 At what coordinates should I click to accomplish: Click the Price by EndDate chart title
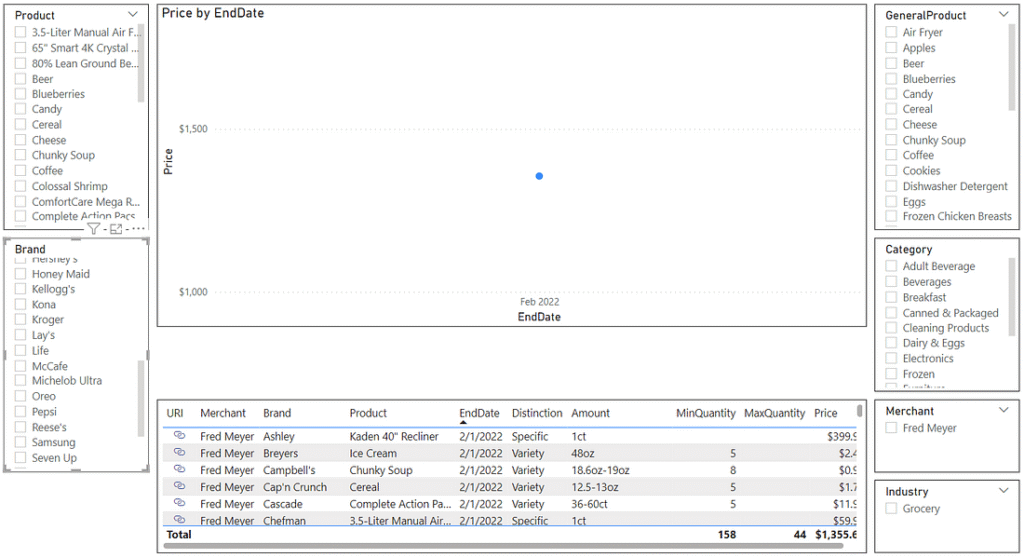[x=213, y=13]
